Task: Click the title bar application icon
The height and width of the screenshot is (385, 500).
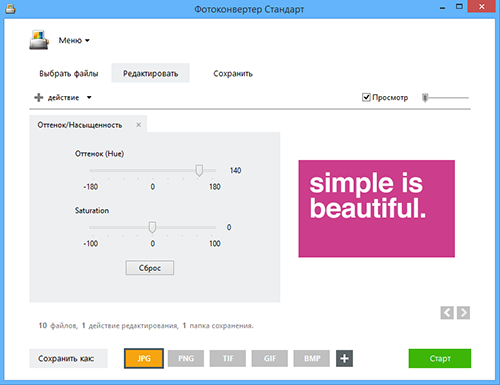Action: 10,9
